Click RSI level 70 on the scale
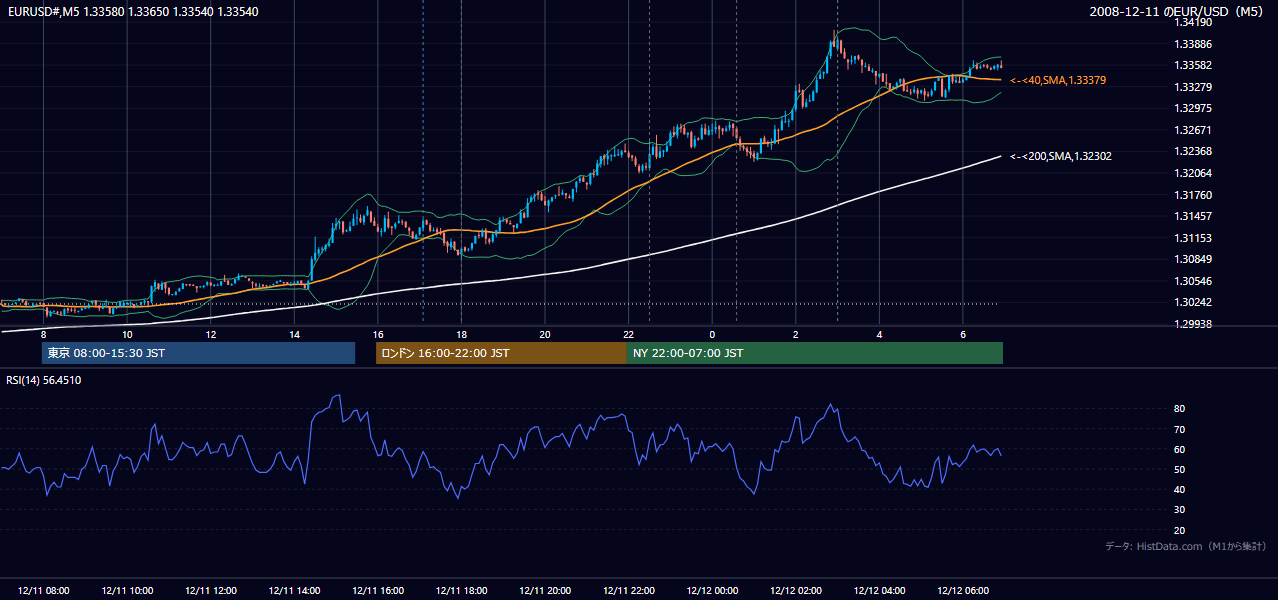 (1180, 429)
